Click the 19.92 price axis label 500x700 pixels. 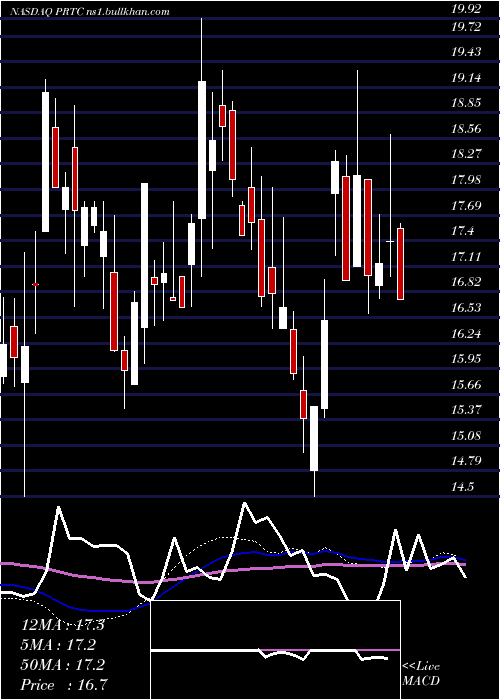click(x=467, y=8)
